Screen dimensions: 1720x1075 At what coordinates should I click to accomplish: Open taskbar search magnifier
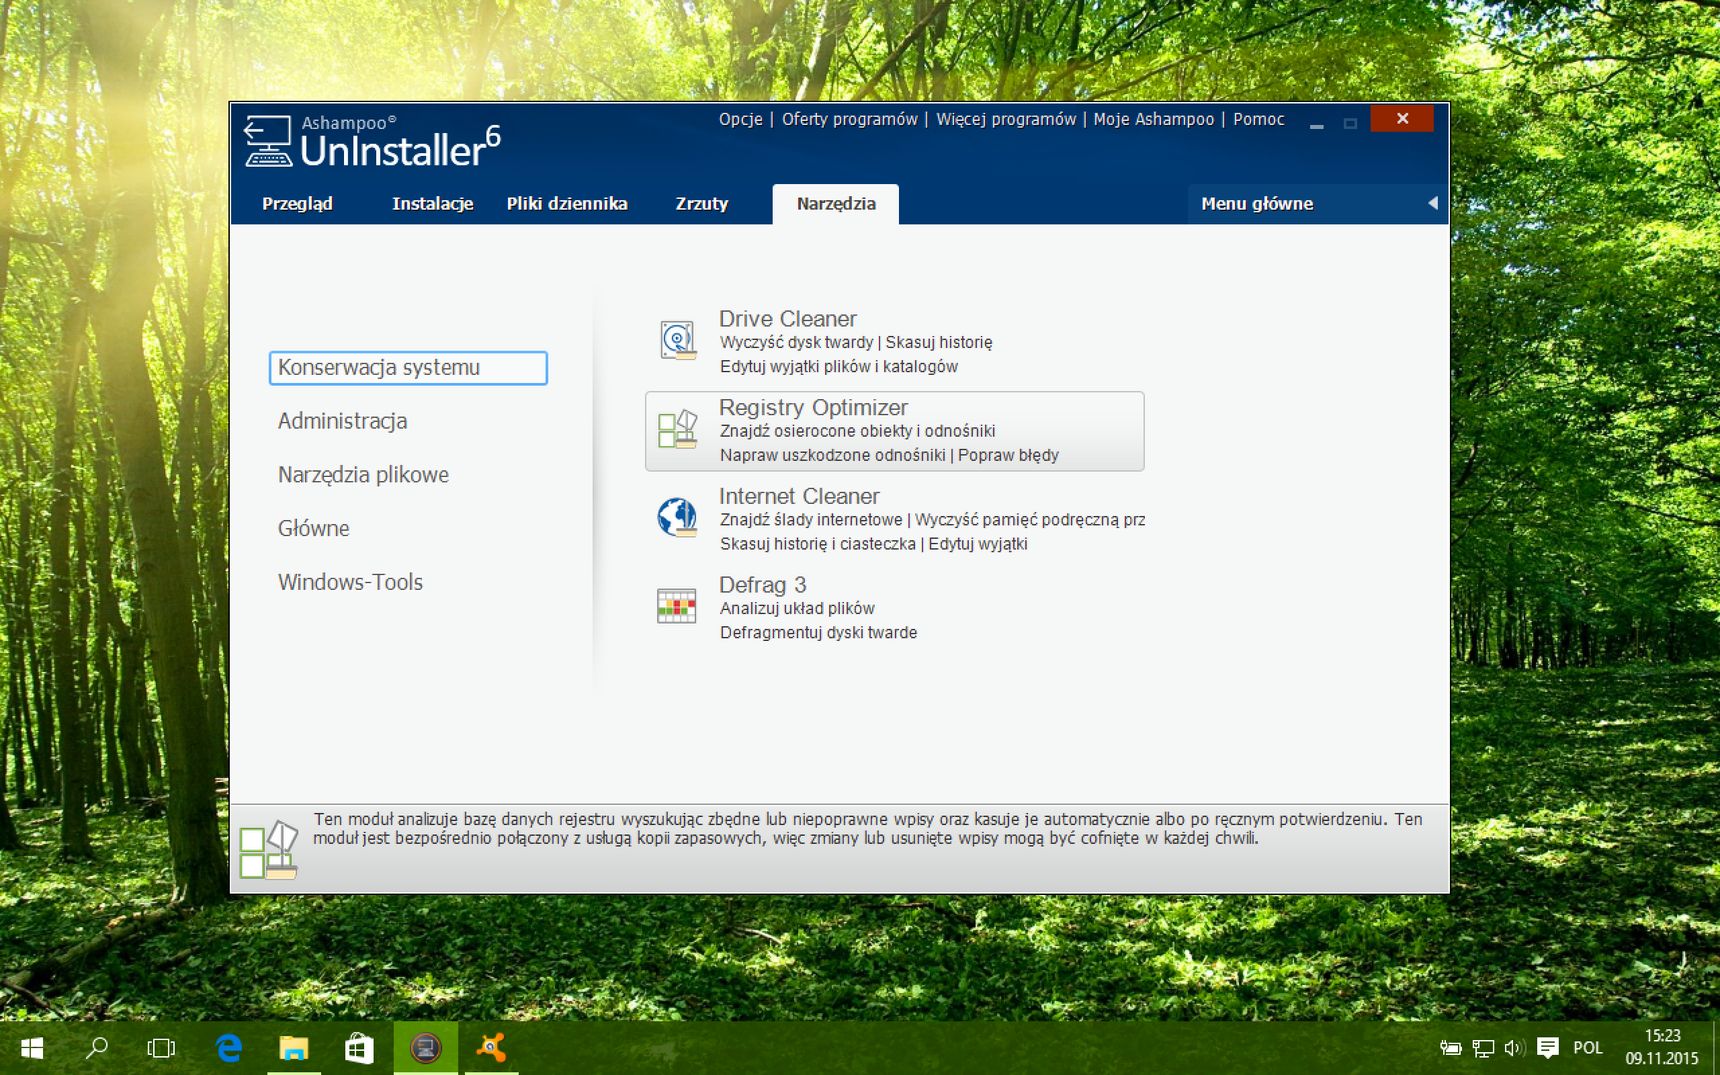(x=97, y=1048)
